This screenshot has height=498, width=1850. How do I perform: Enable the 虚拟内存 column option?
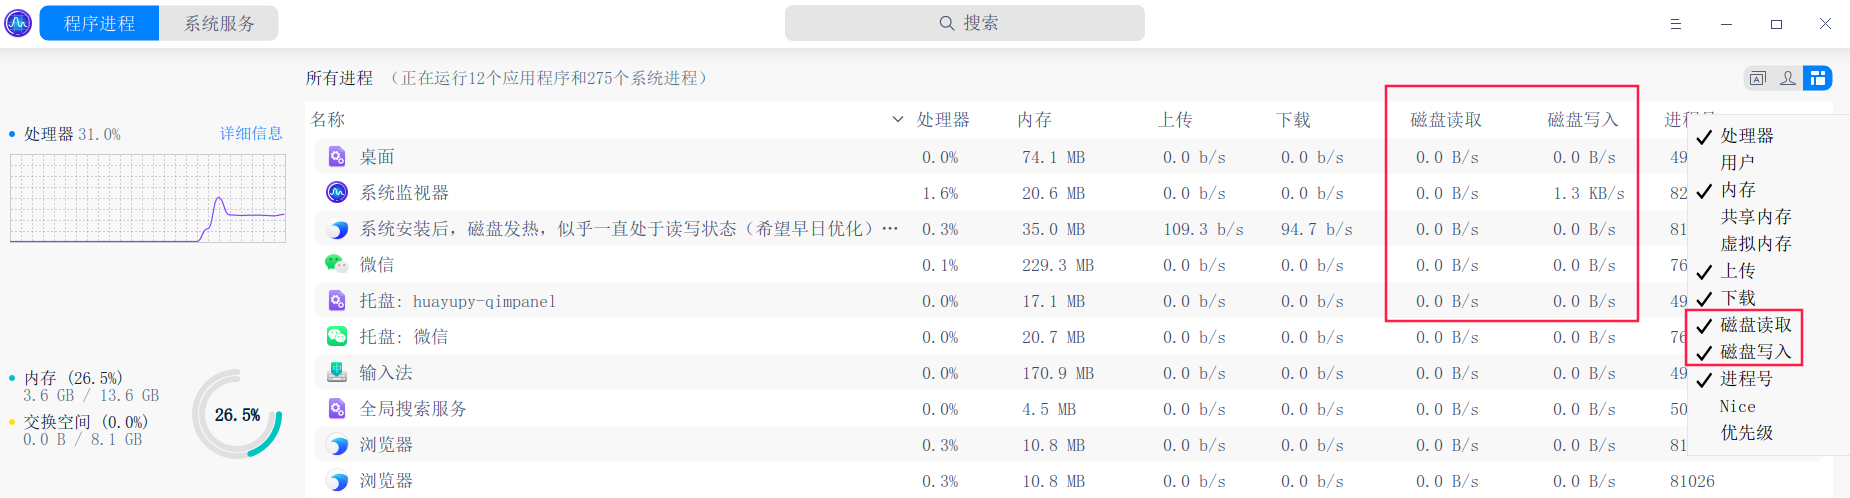click(x=1755, y=244)
